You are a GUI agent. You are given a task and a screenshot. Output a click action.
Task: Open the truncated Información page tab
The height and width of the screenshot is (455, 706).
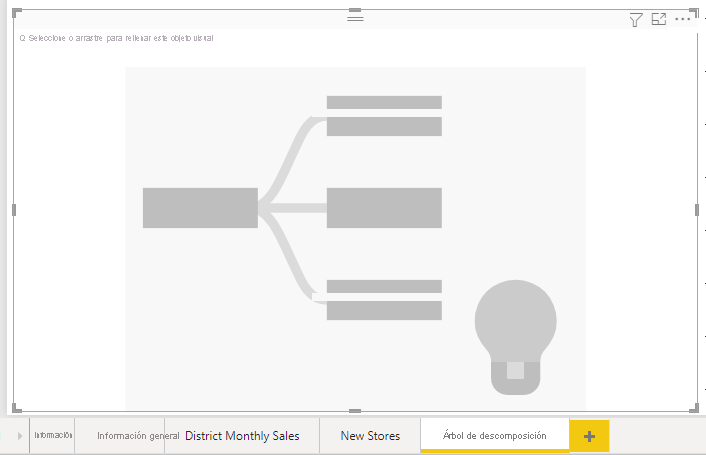pos(52,435)
